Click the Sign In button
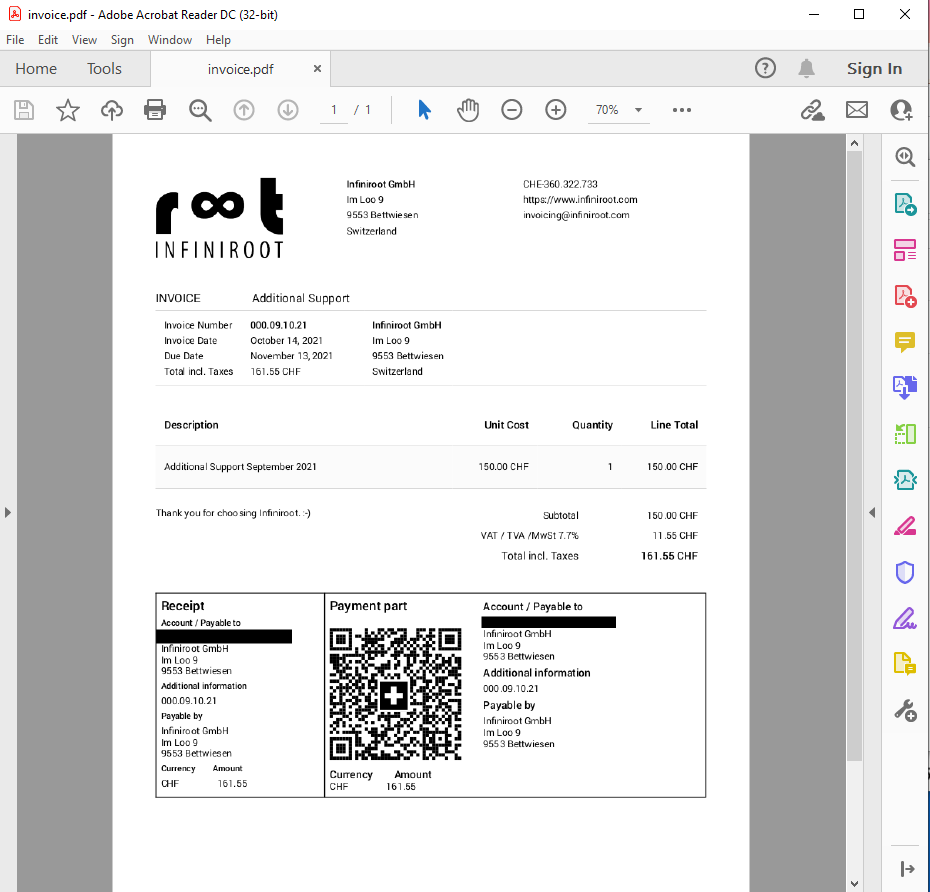This screenshot has width=930, height=892. [x=874, y=69]
